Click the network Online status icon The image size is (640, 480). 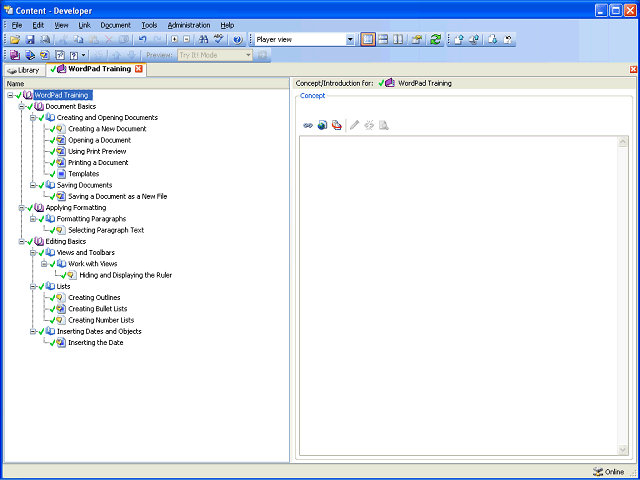tap(598, 471)
